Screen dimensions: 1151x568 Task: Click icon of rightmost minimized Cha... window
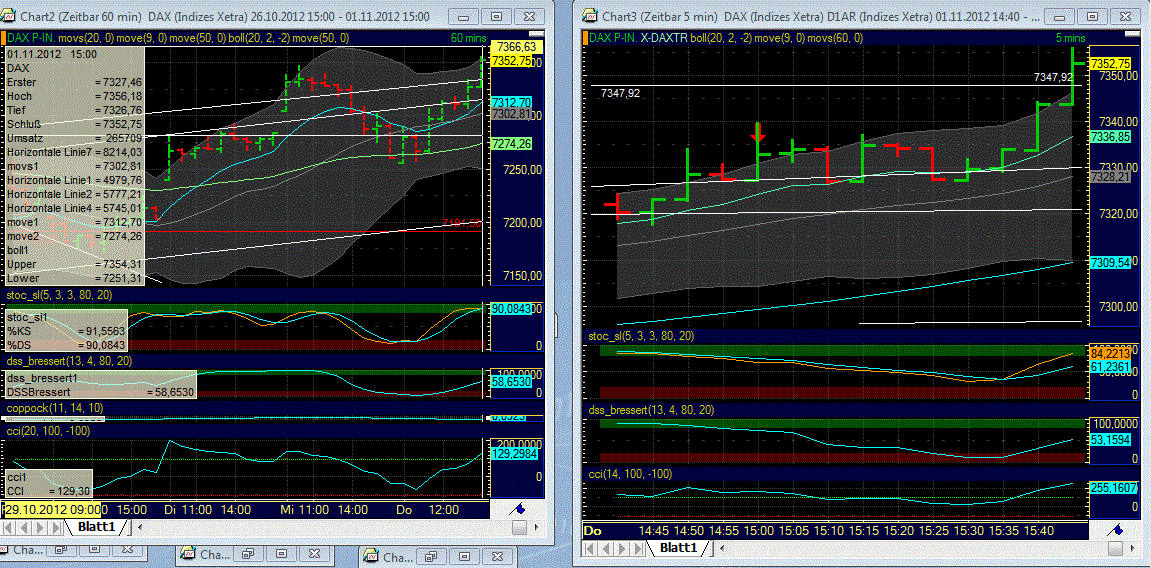[371, 558]
